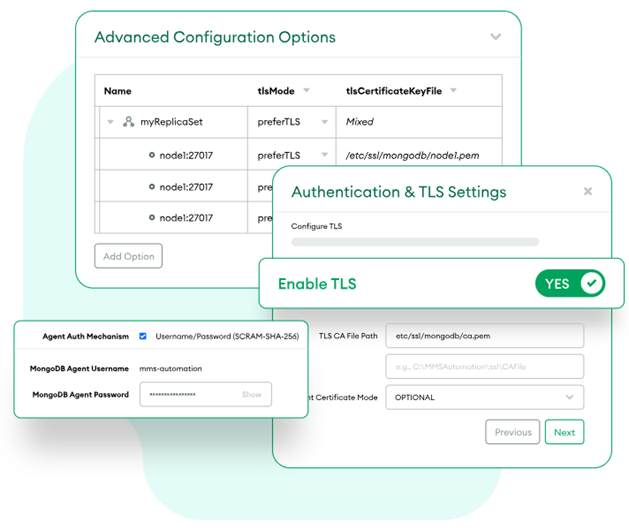Click the checkmark icon on YES toggle
629x530 pixels.
point(592,284)
